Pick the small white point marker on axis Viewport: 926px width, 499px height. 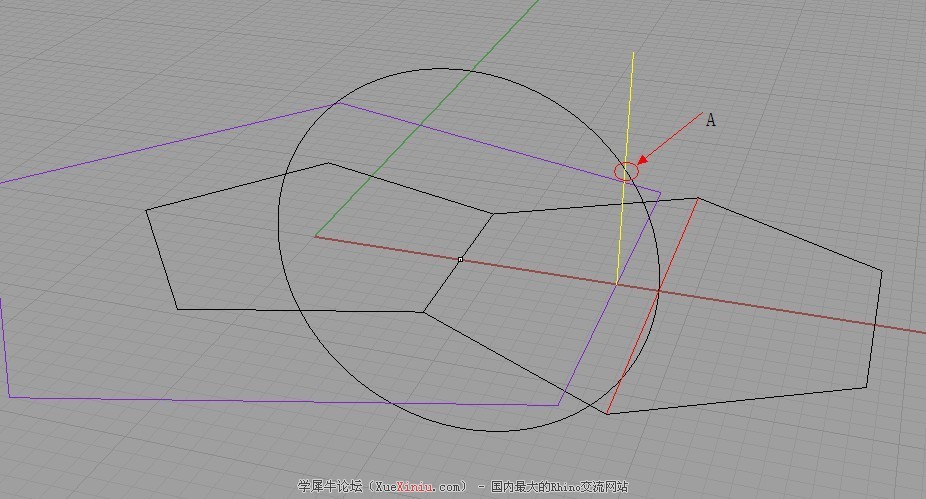point(461,259)
